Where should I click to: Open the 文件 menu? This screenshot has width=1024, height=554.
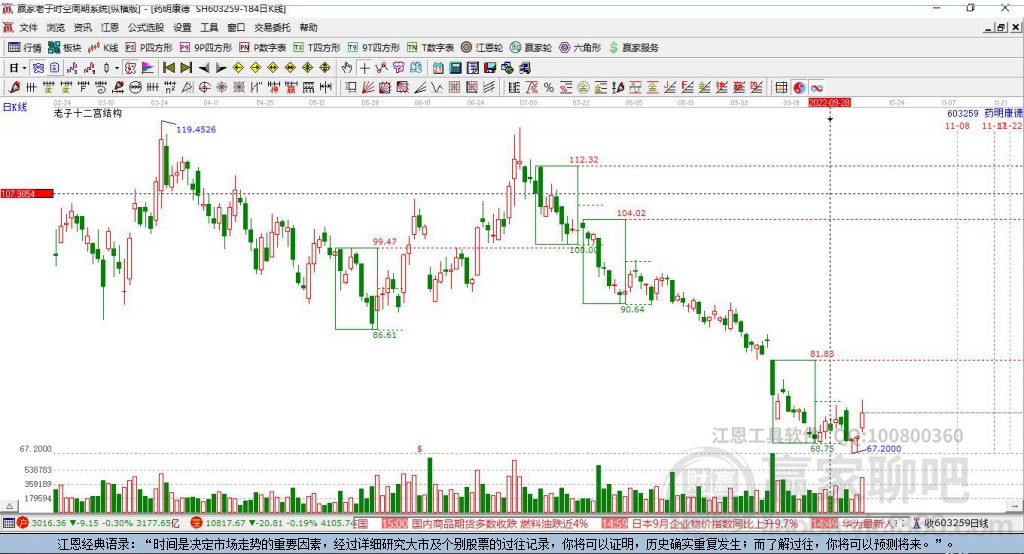tap(28, 27)
